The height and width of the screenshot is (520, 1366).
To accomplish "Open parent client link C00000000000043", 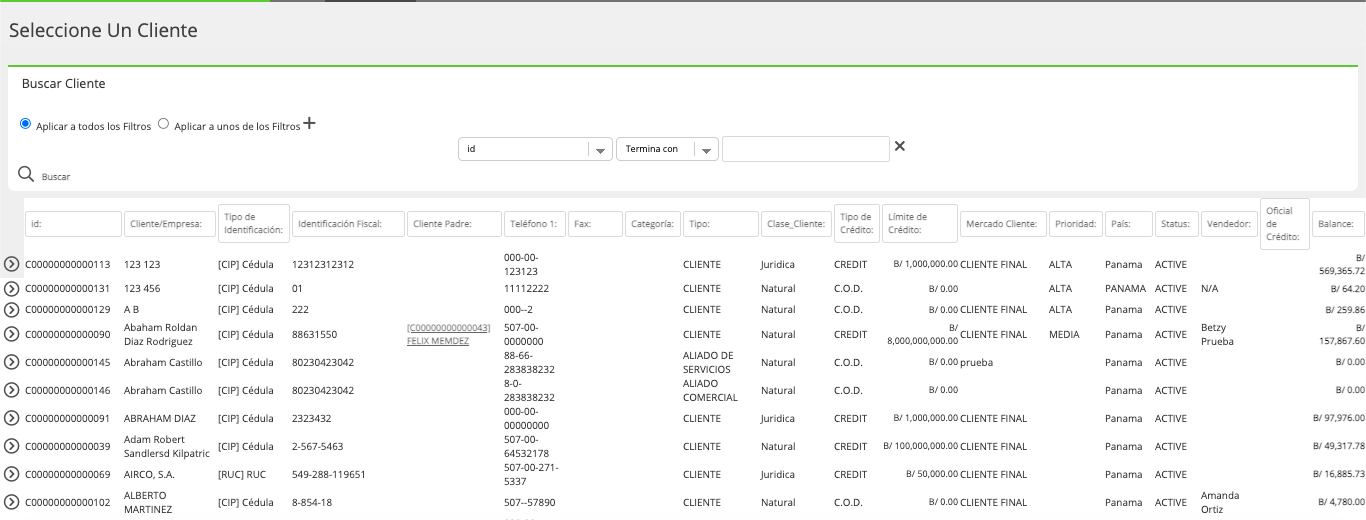I will click(x=449, y=328).
